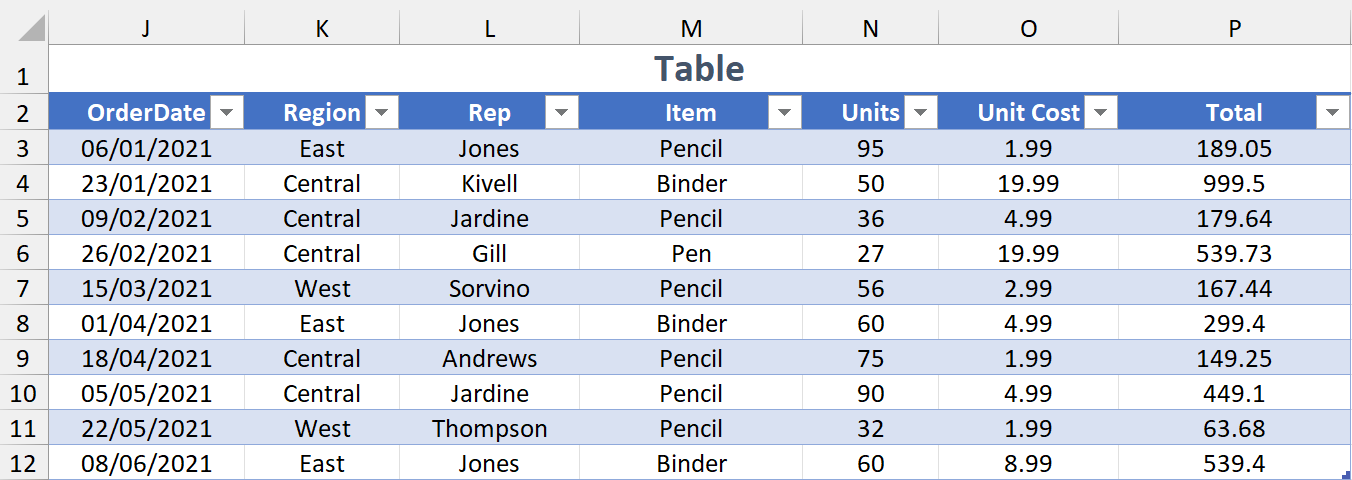This screenshot has width=1352, height=480.
Task: Click the Sorvino rep cell
Action: coord(489,289)
